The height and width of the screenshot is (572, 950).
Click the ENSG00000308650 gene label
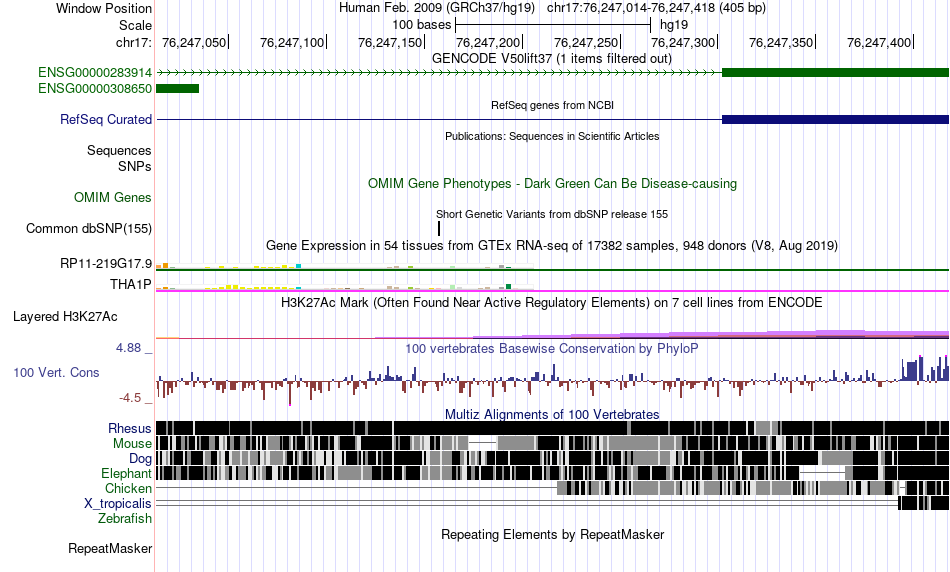point(95,88)
